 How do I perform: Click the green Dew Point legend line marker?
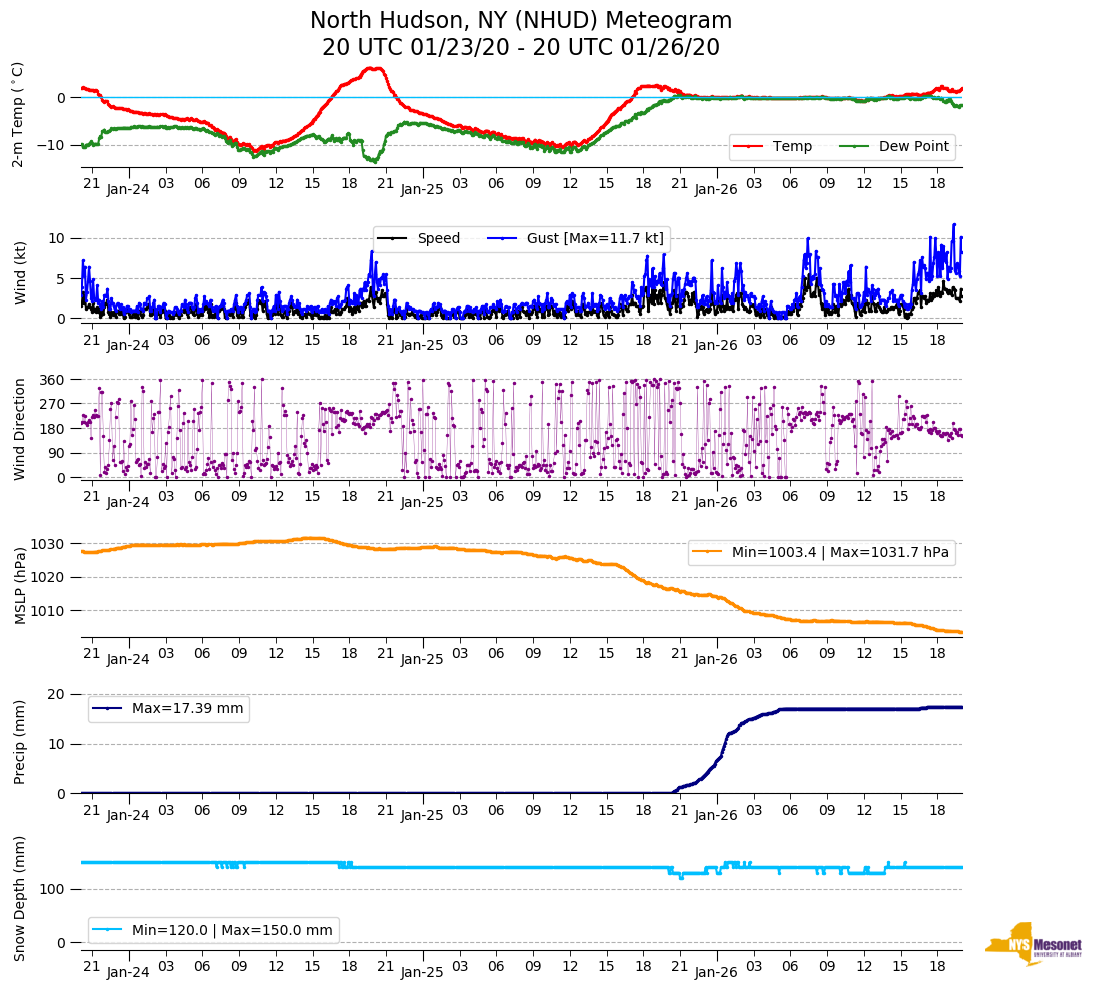pos(854,147)
